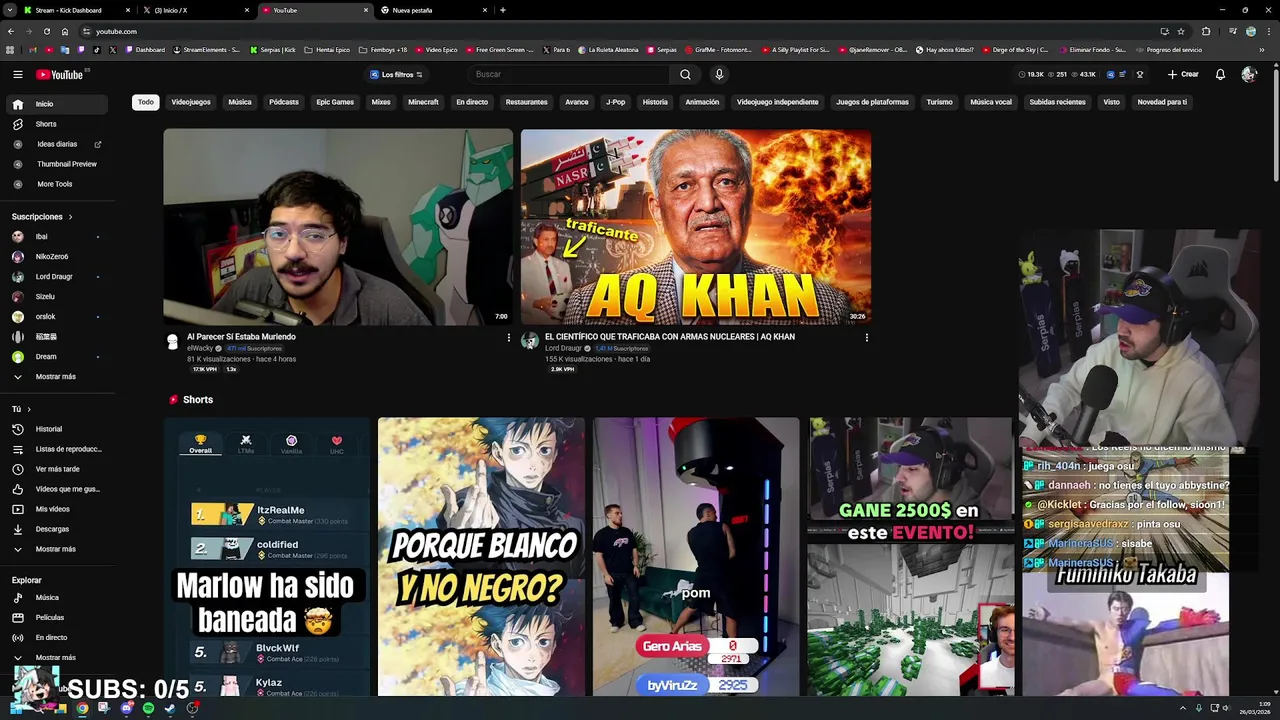Screen dimensions: 1280x720
Task: Open Mis vídeos in sidebar
Action: [x=56, y=509]
